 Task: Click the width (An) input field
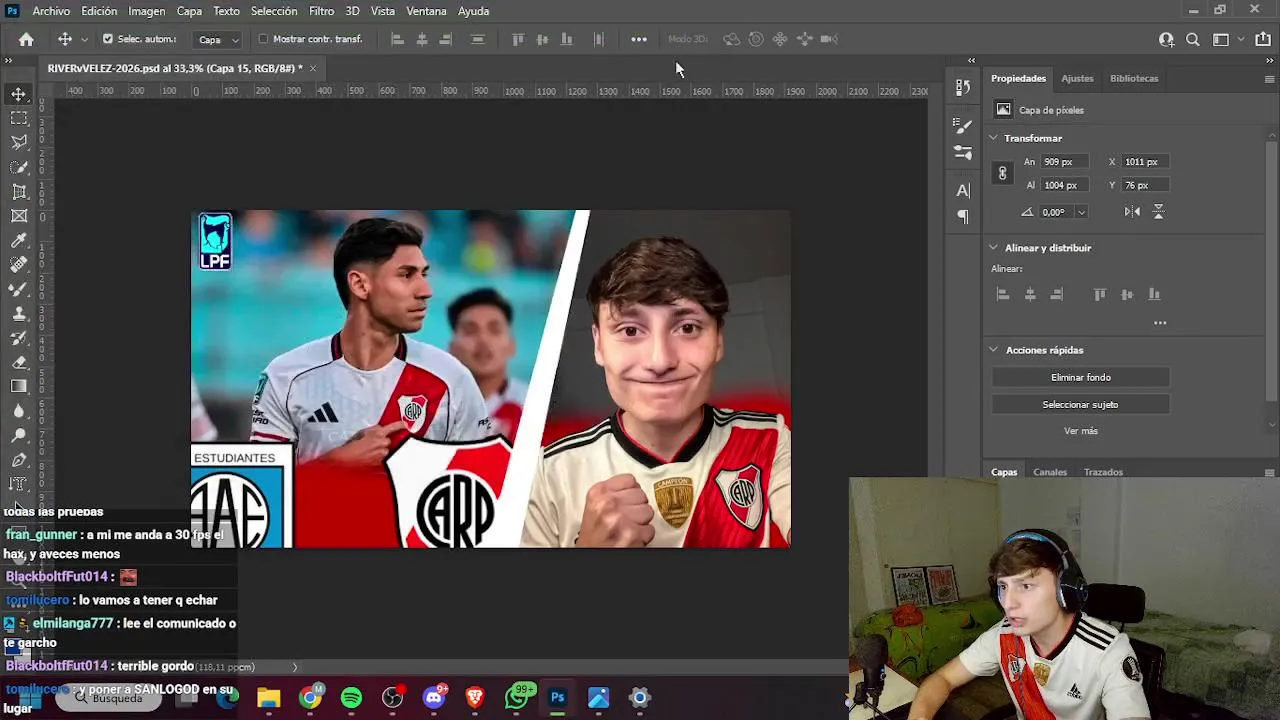coord(1064,162)
